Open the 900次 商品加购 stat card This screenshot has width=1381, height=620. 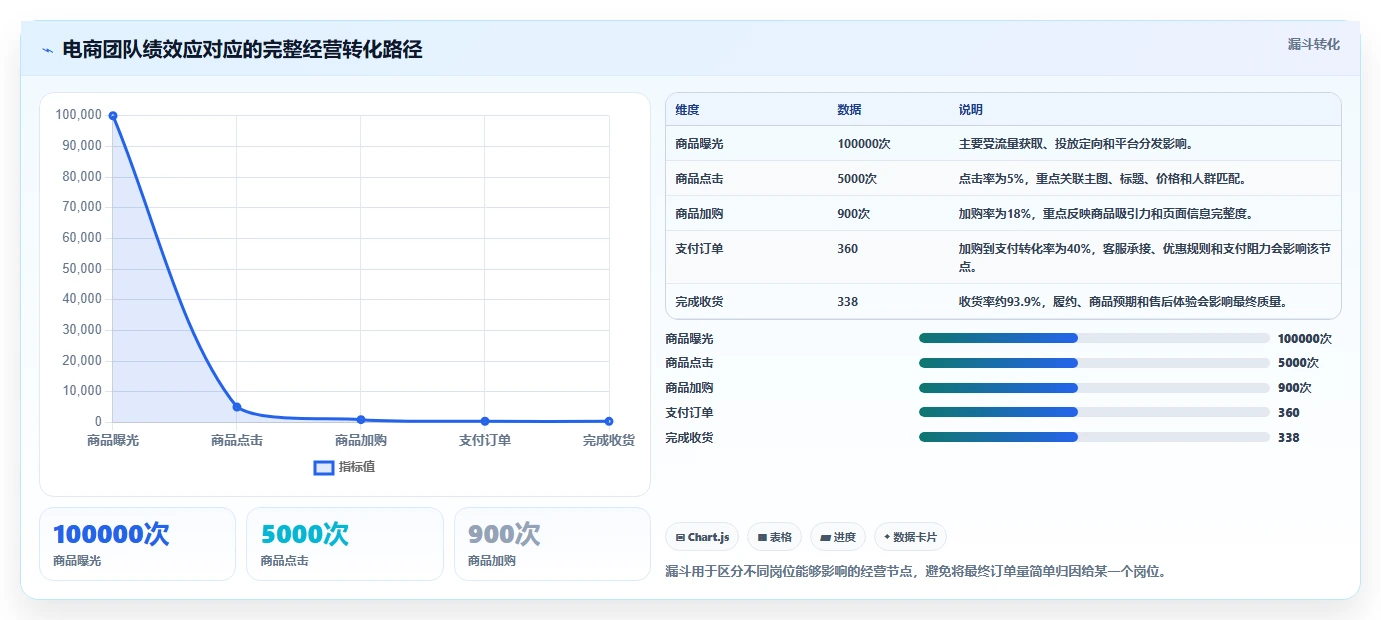point(552,544)
